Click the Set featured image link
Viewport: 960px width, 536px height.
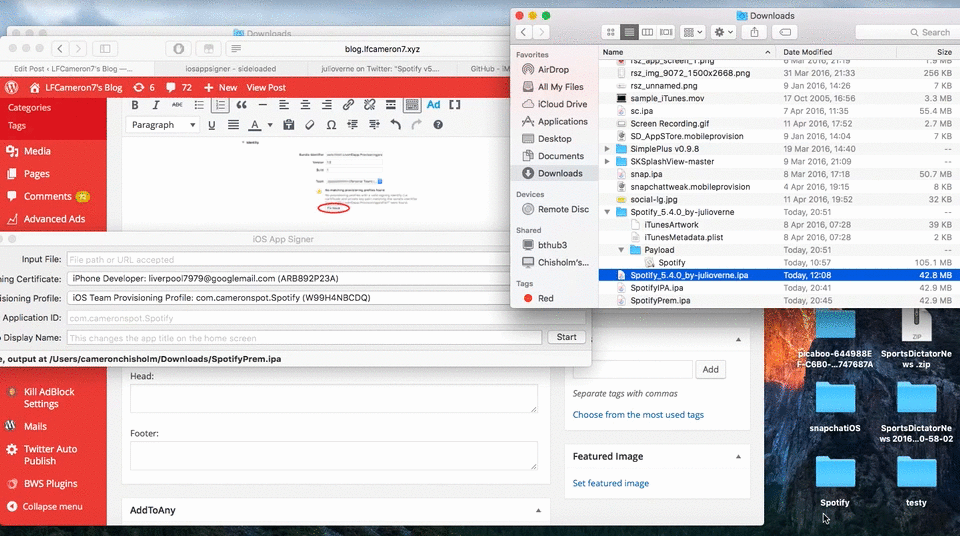[x=610, y=483]
